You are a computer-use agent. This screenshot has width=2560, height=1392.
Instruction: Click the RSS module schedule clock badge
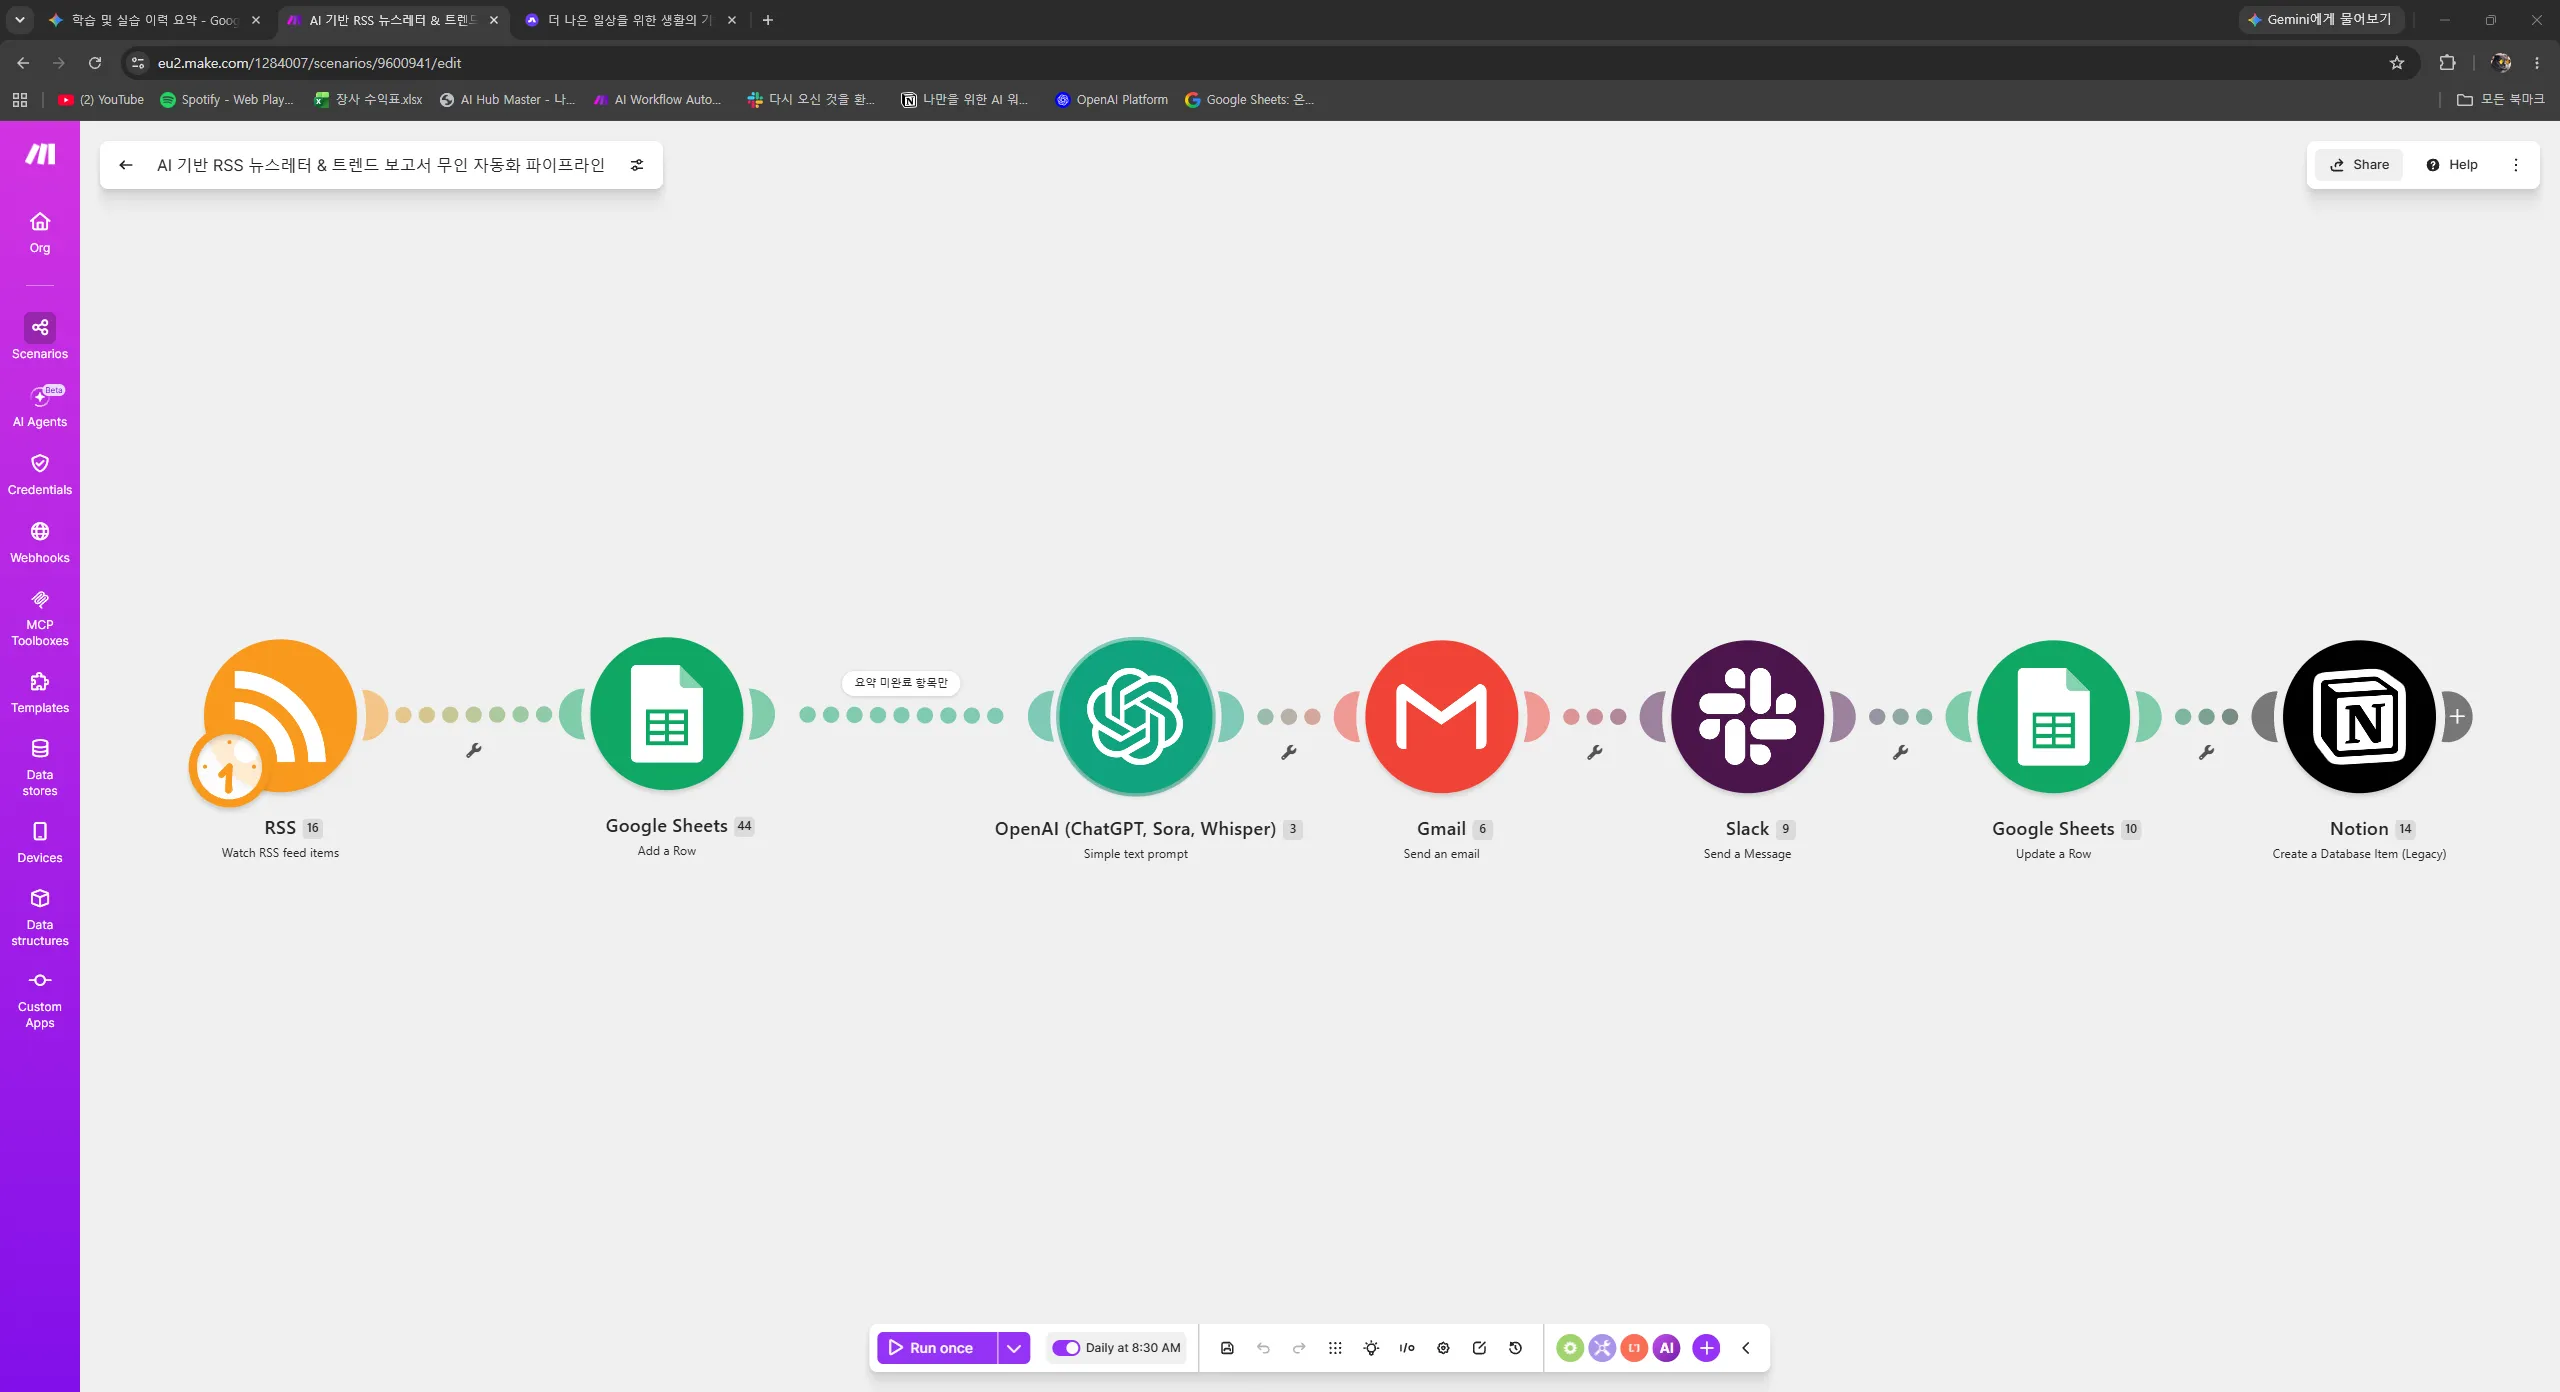228,768
